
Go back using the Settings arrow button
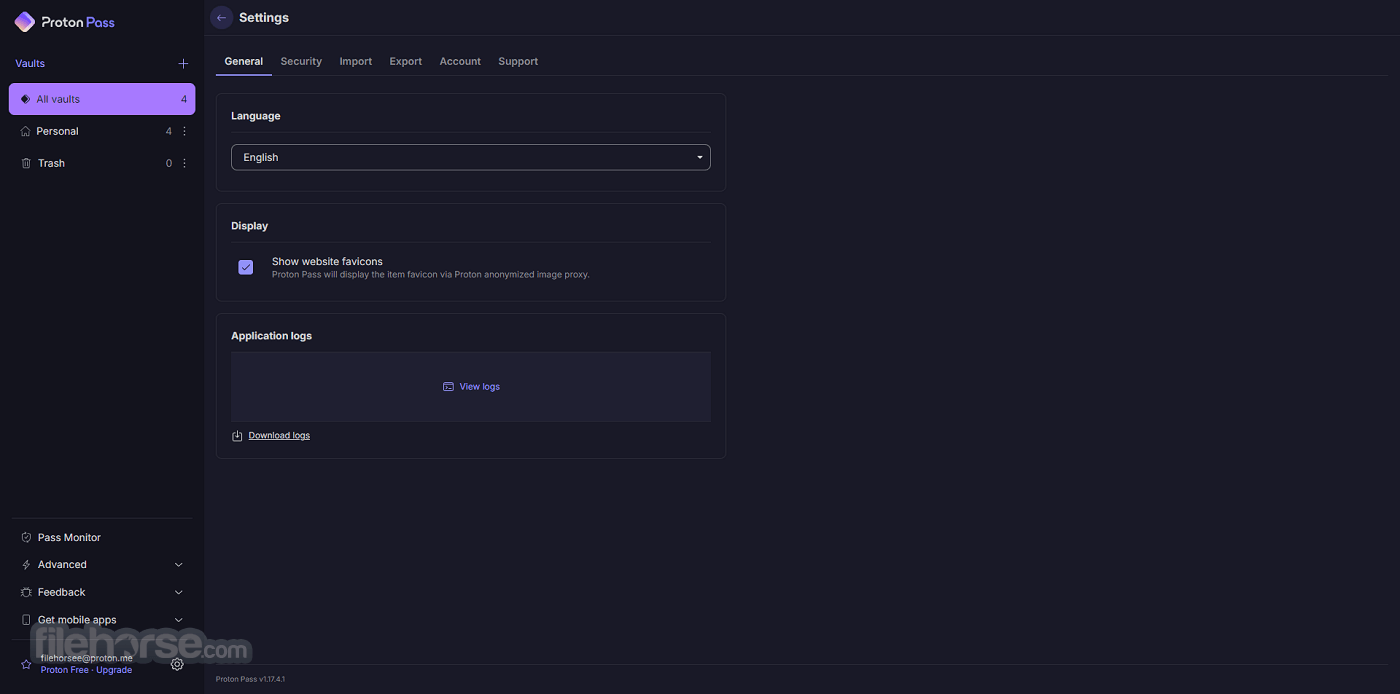(221, 18)
